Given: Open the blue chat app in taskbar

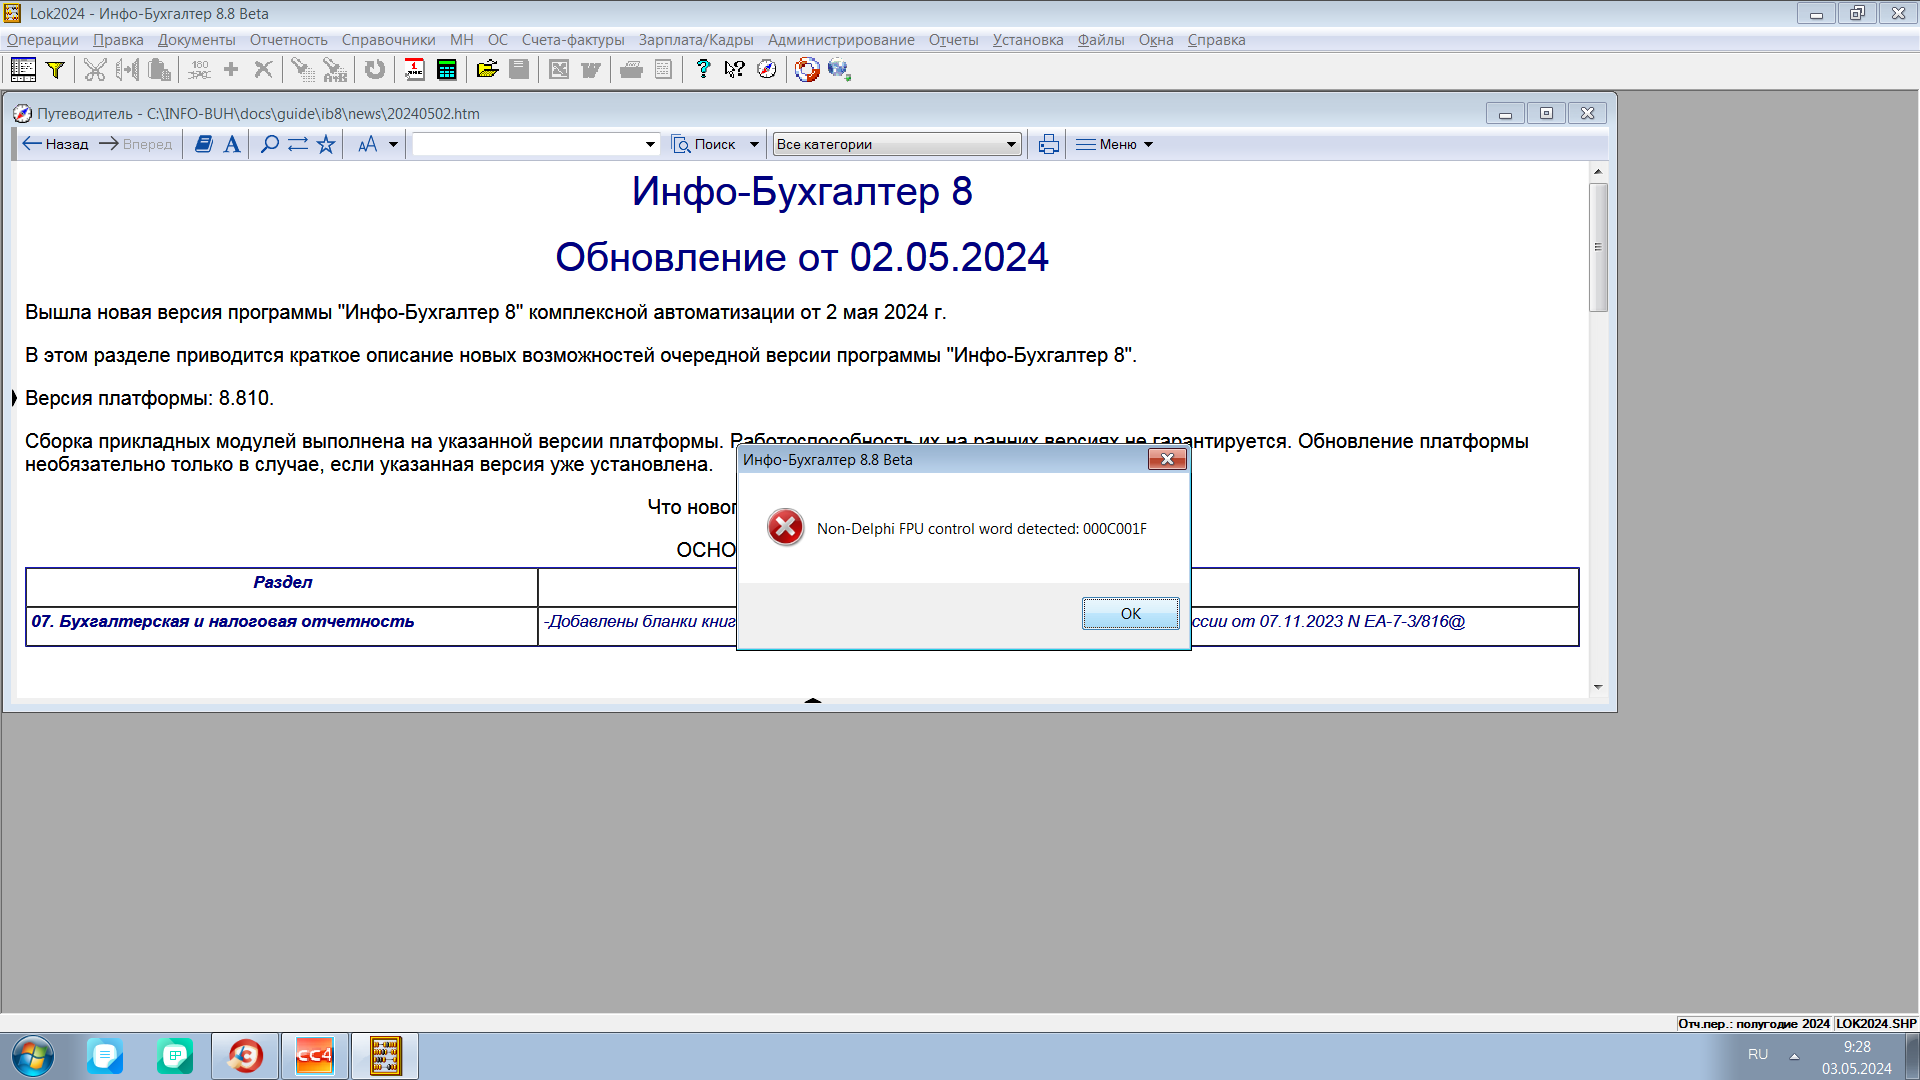Looking at the screenshot, I should click(x=105, y=1056).
